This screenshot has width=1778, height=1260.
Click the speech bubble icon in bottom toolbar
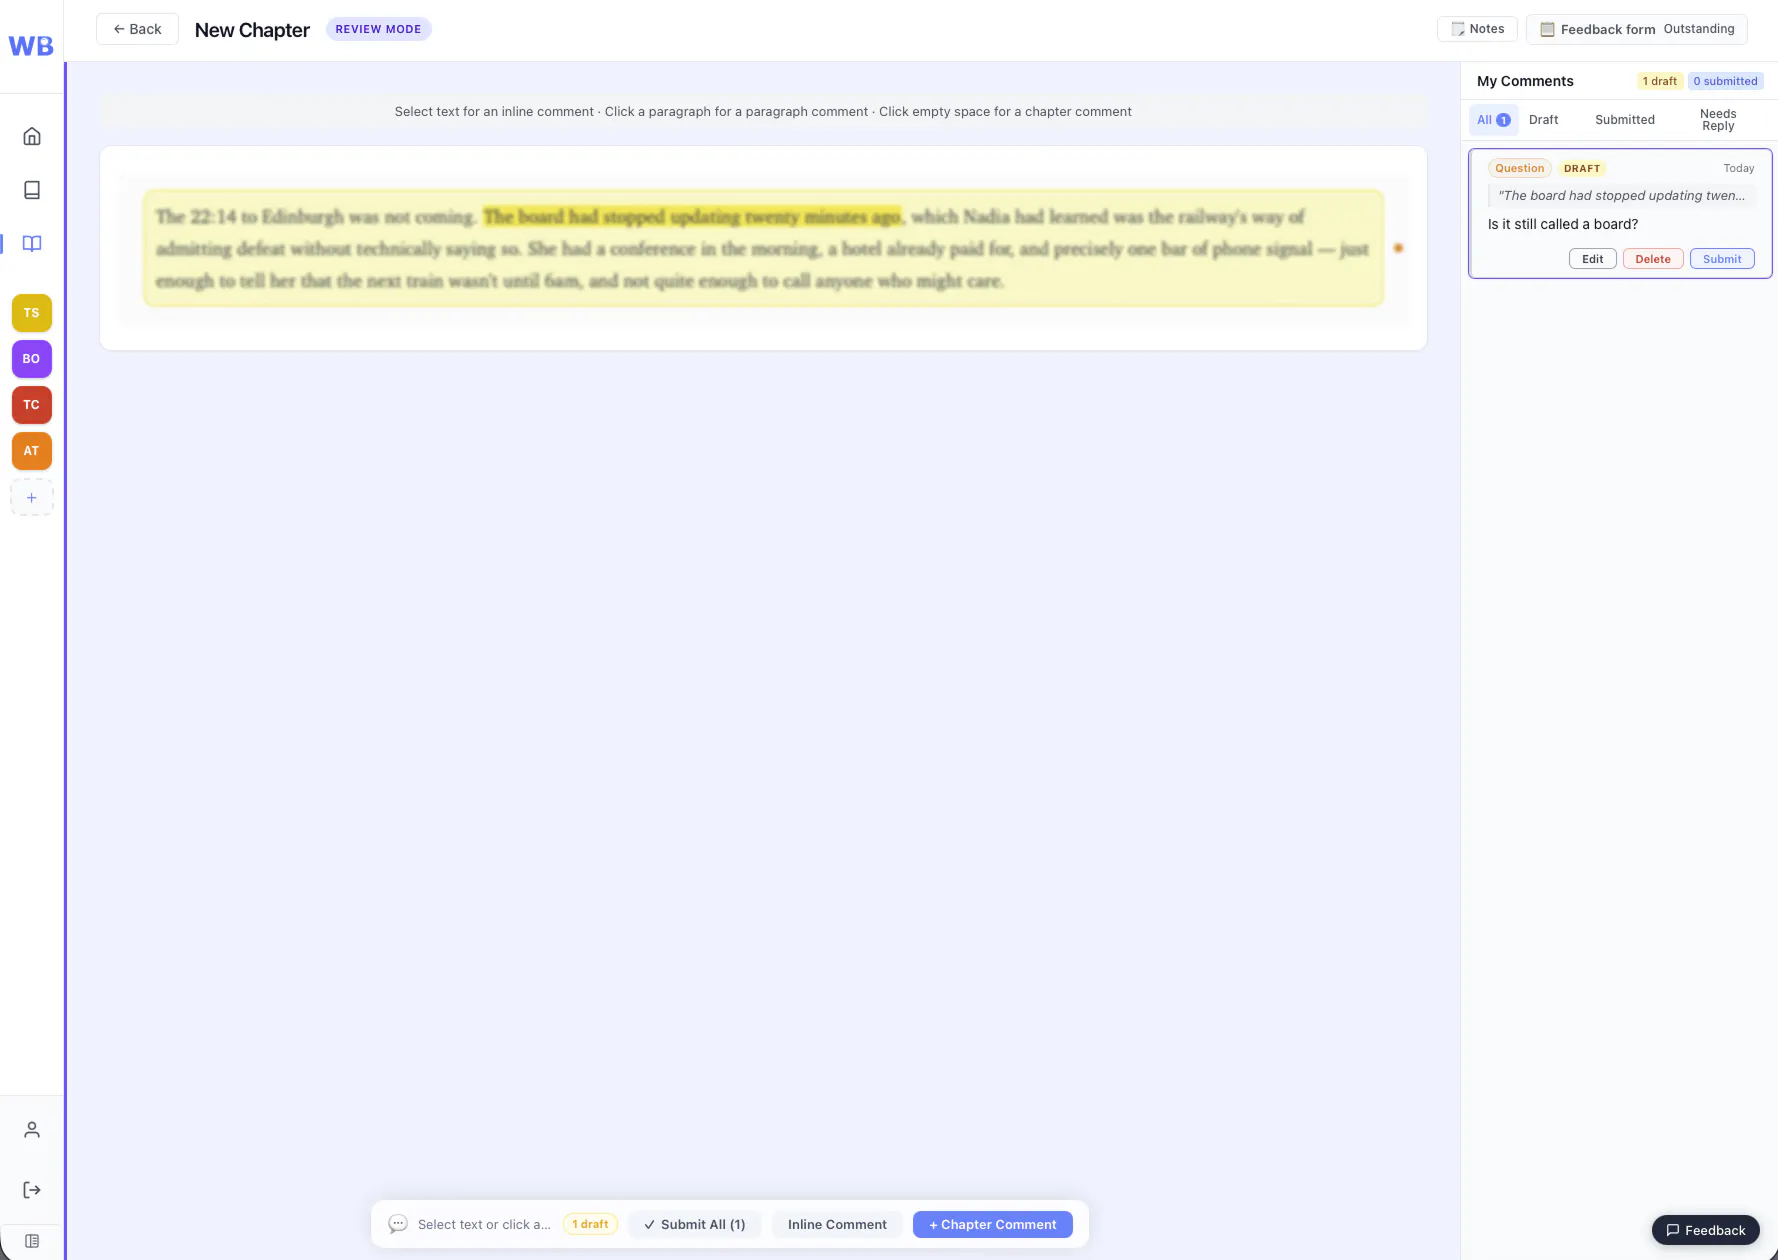tap(398, 1224)
